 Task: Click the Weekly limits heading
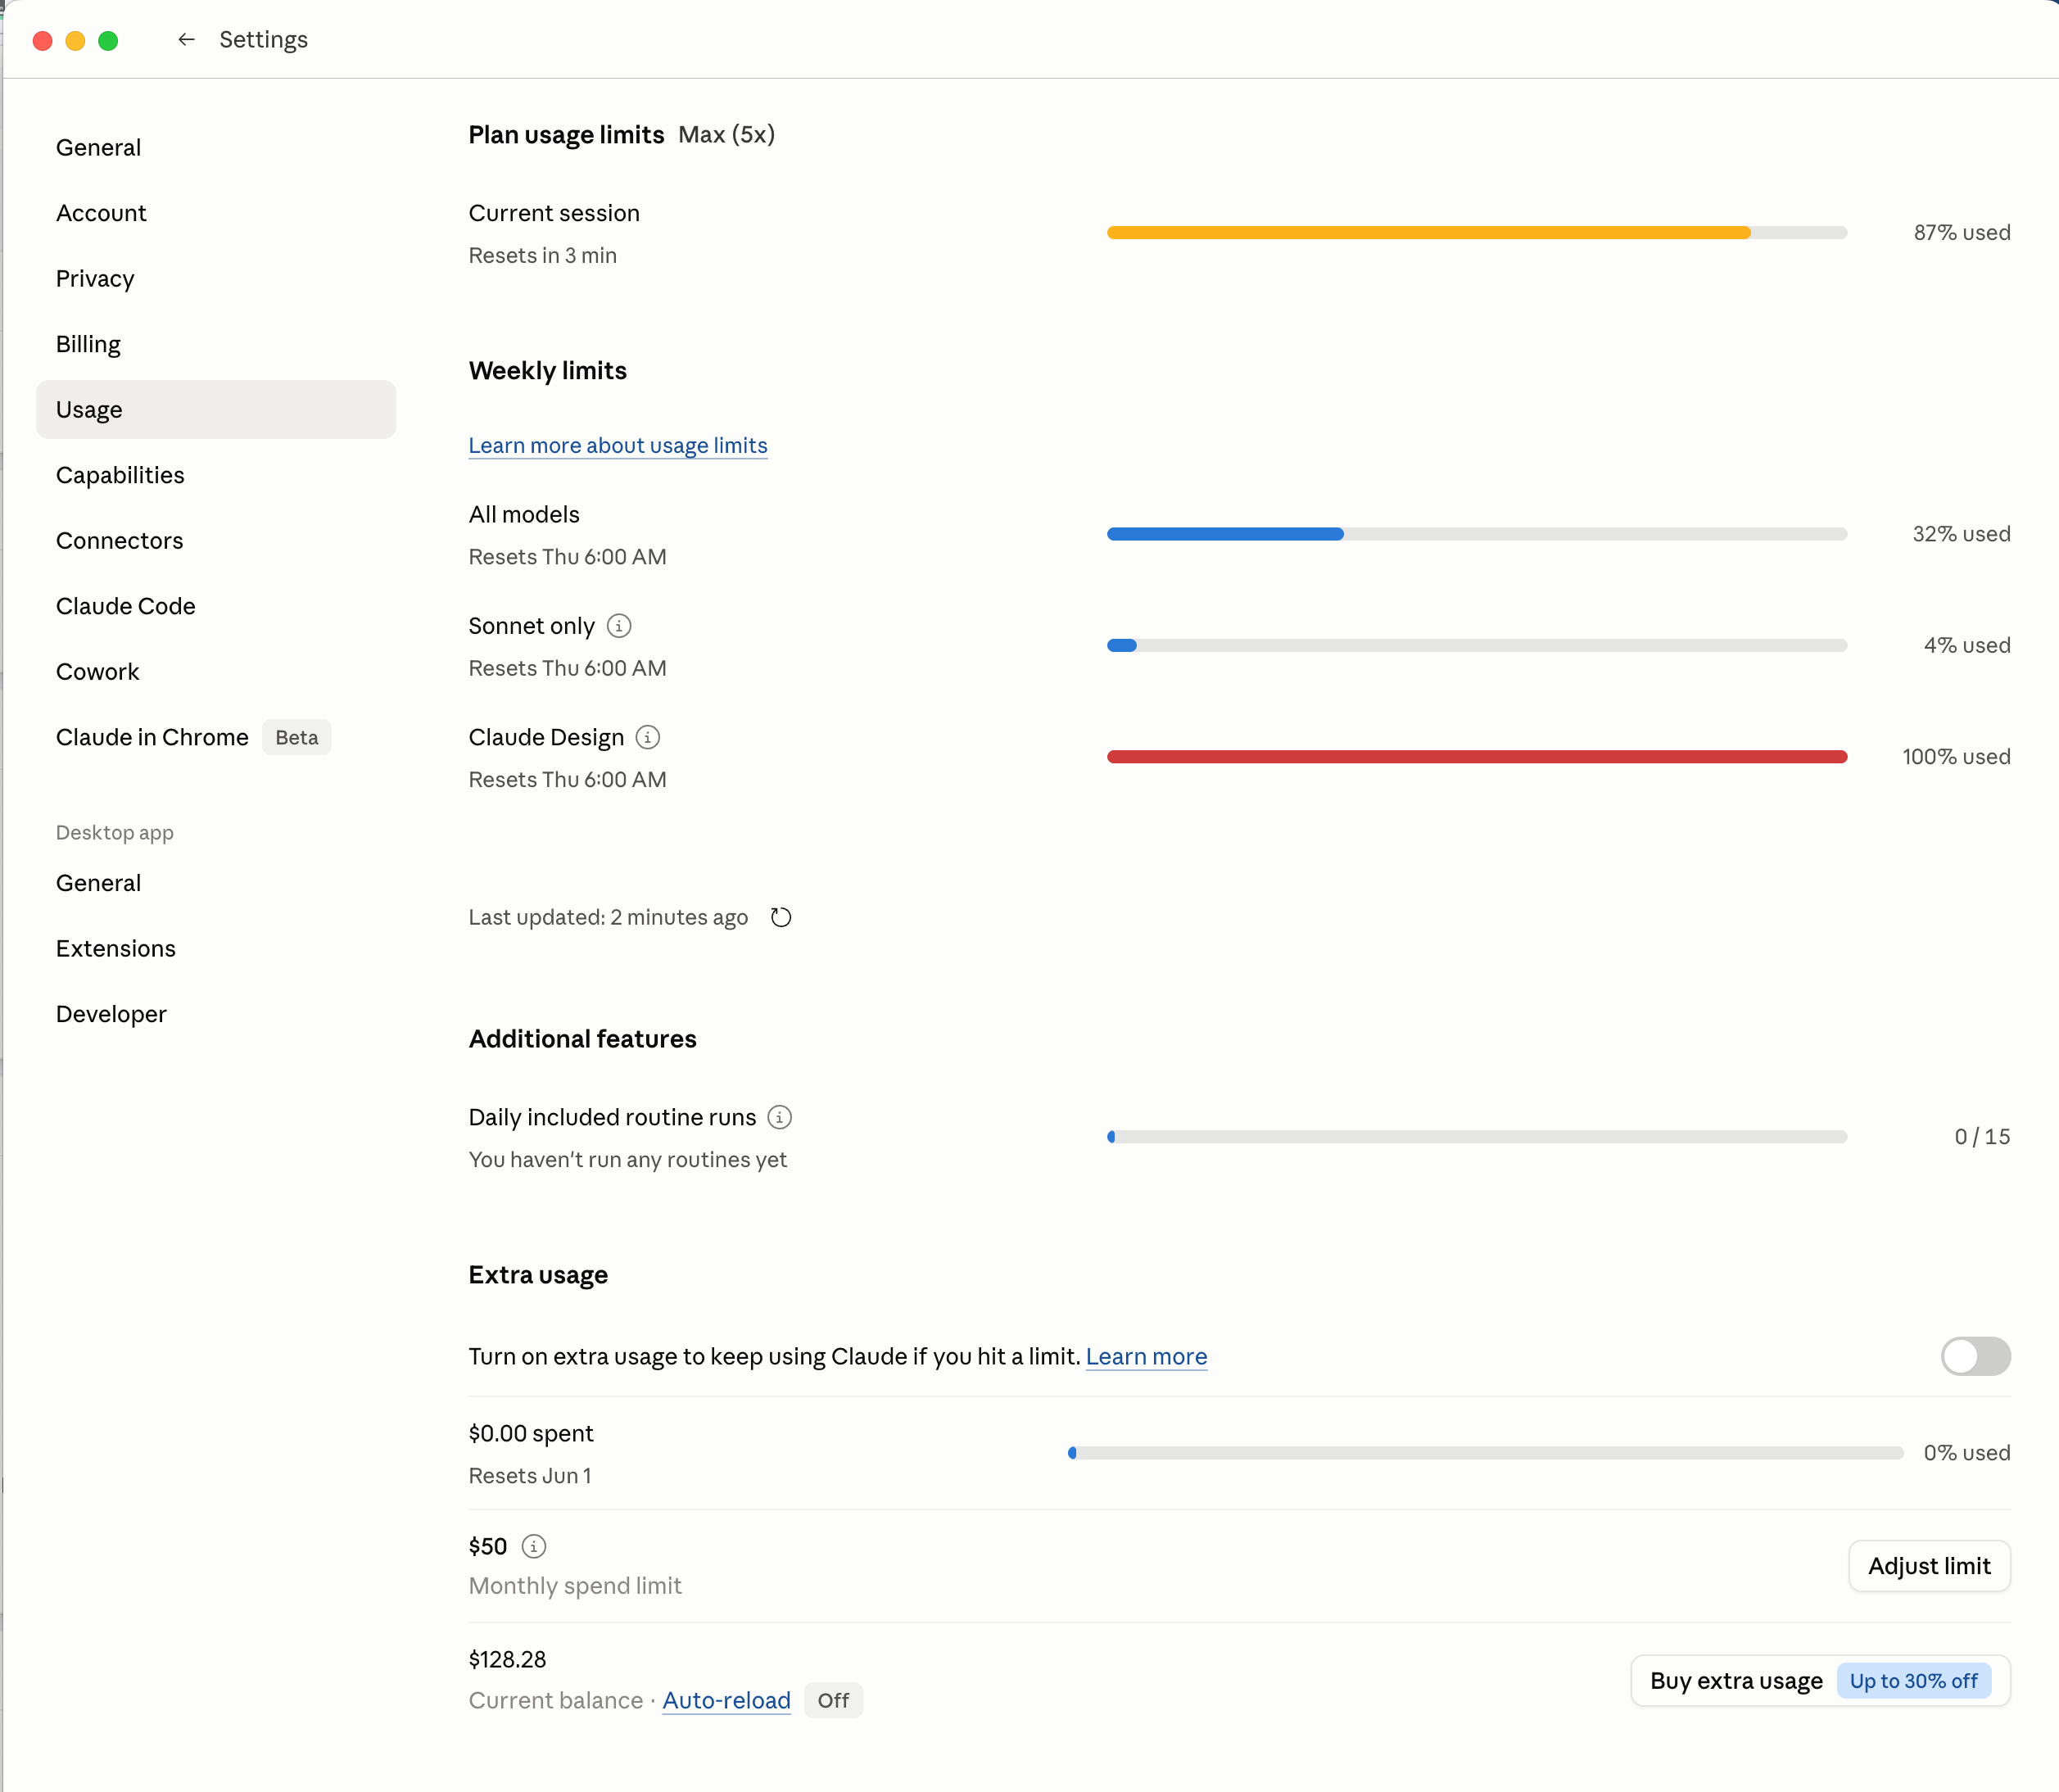tap(548, 371)
